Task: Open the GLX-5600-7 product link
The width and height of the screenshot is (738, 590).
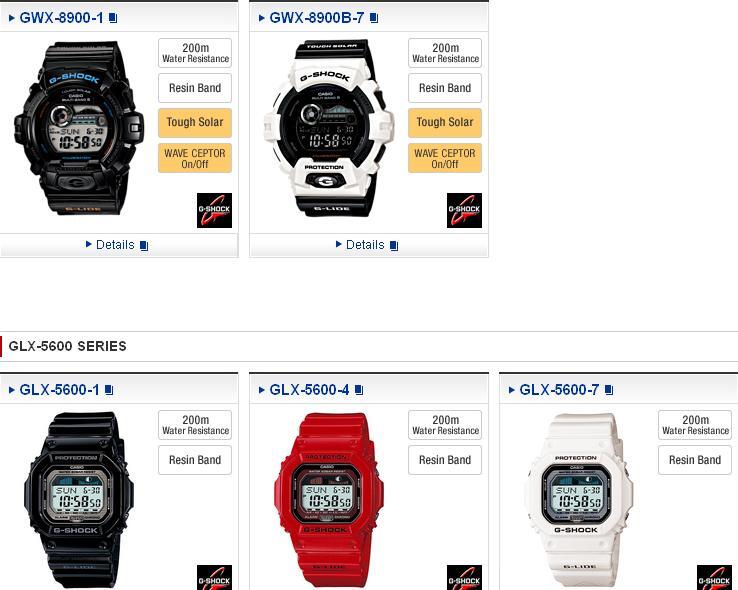Action: [559, 390]
